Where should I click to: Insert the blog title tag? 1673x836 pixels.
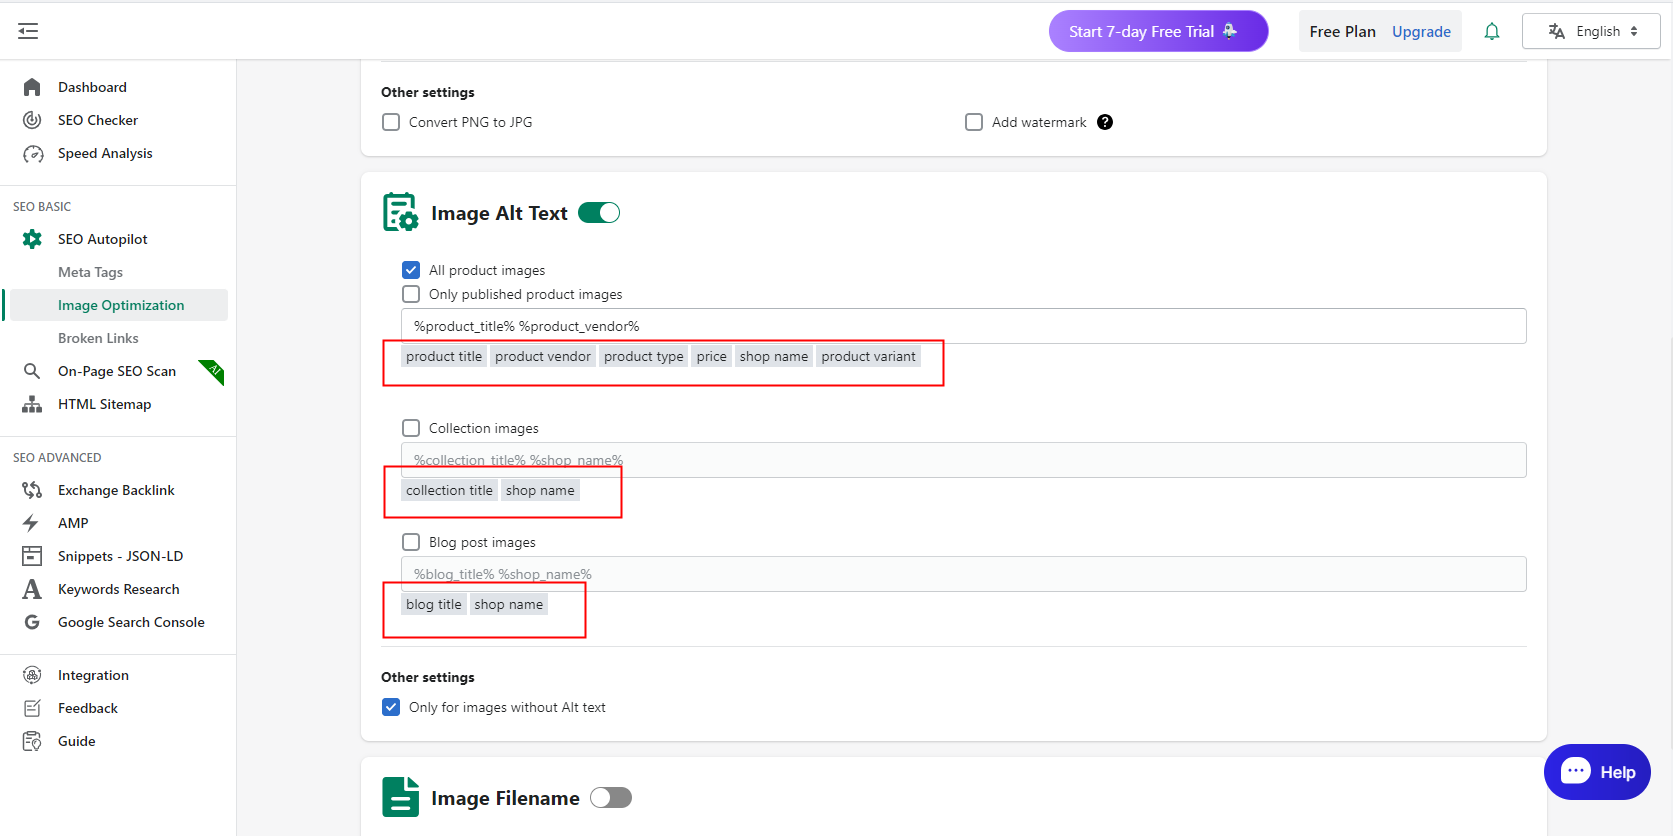pyautogui.click(x=434, y=604)
